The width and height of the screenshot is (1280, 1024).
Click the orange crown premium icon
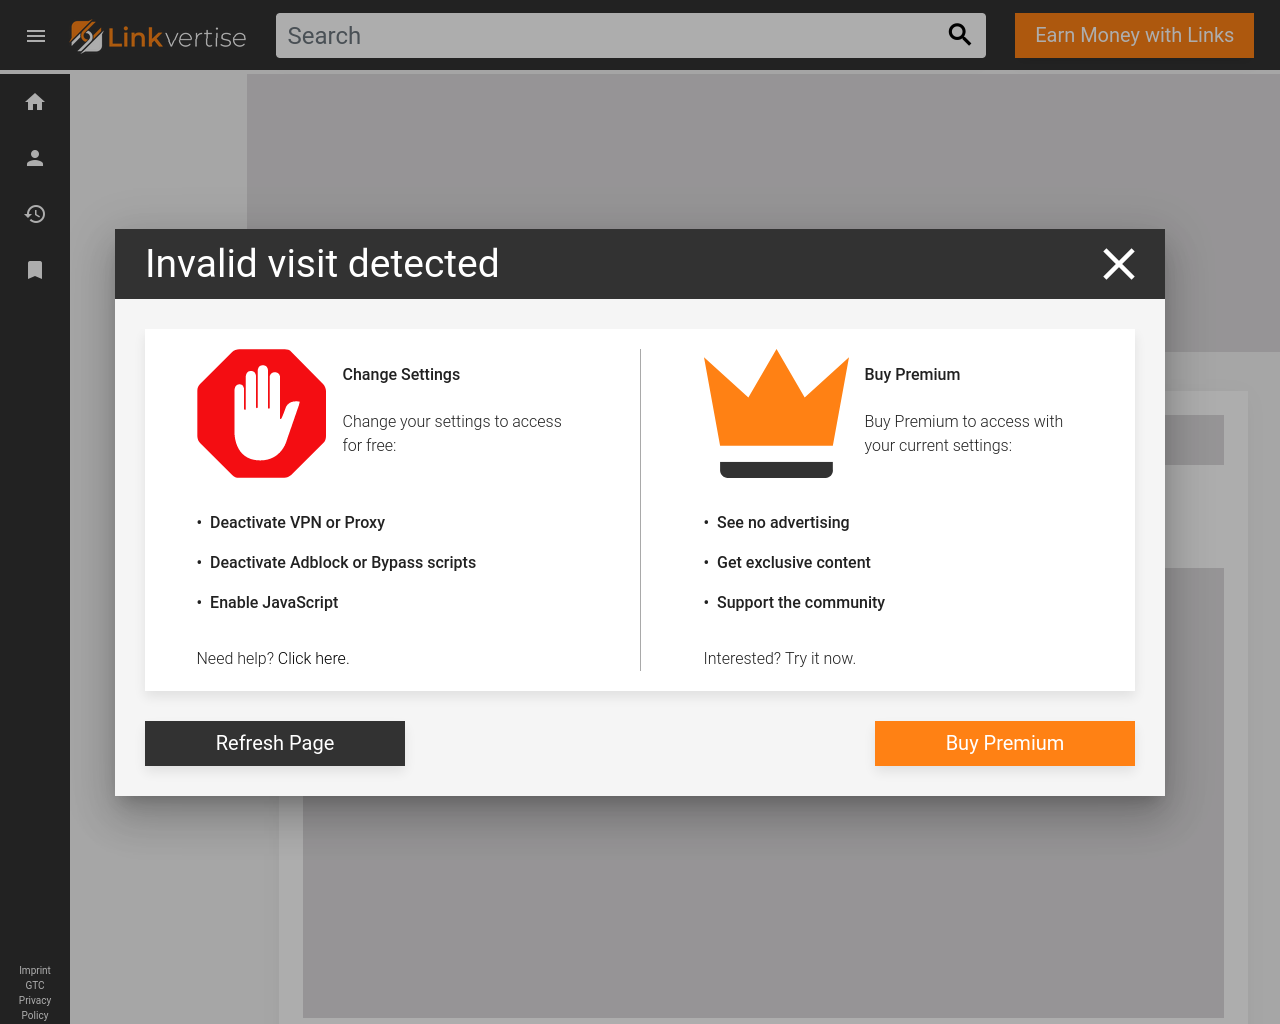776,412
